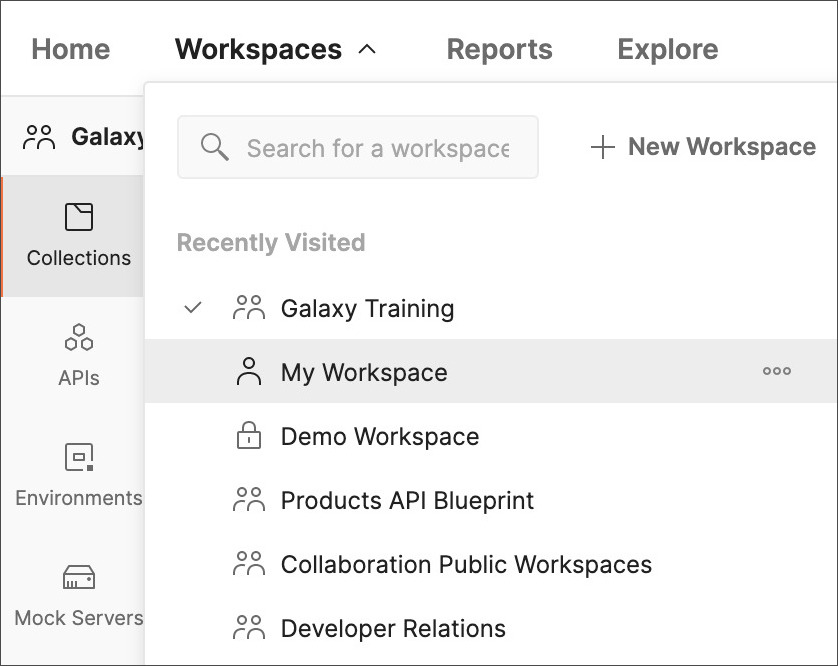Create a New Workspace
This screenshot has width=838, height=666.
[704, 147]
